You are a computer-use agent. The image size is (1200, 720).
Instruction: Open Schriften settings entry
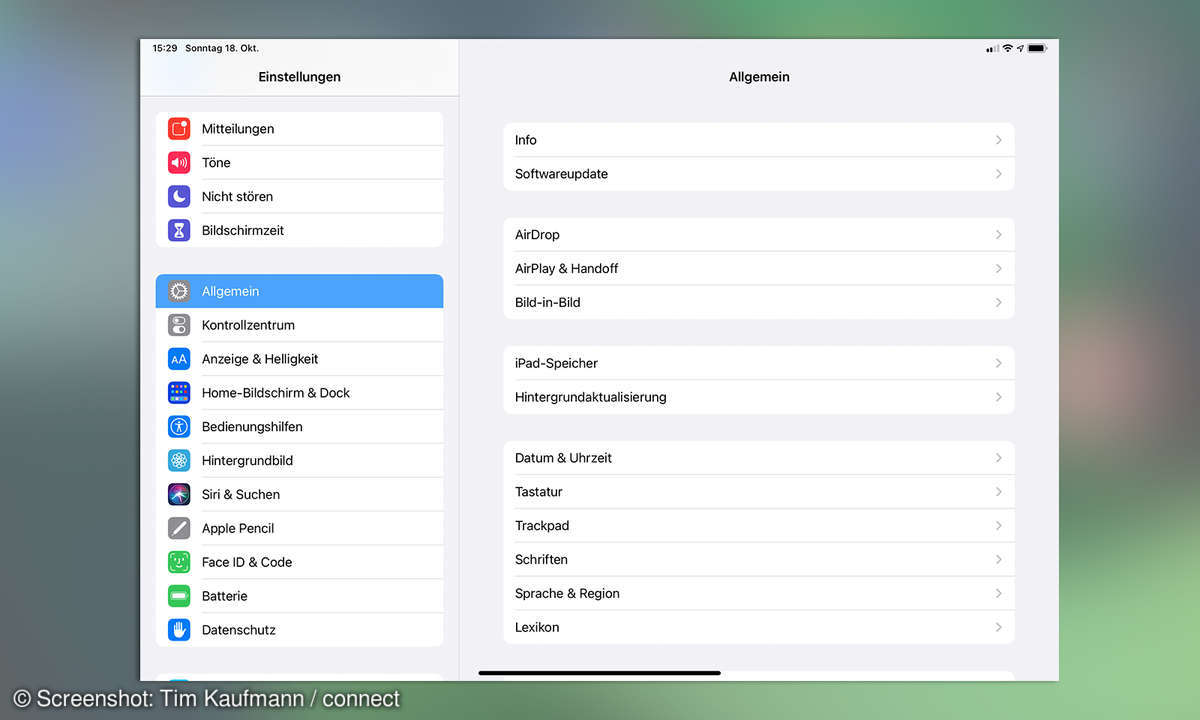[759, 560]
